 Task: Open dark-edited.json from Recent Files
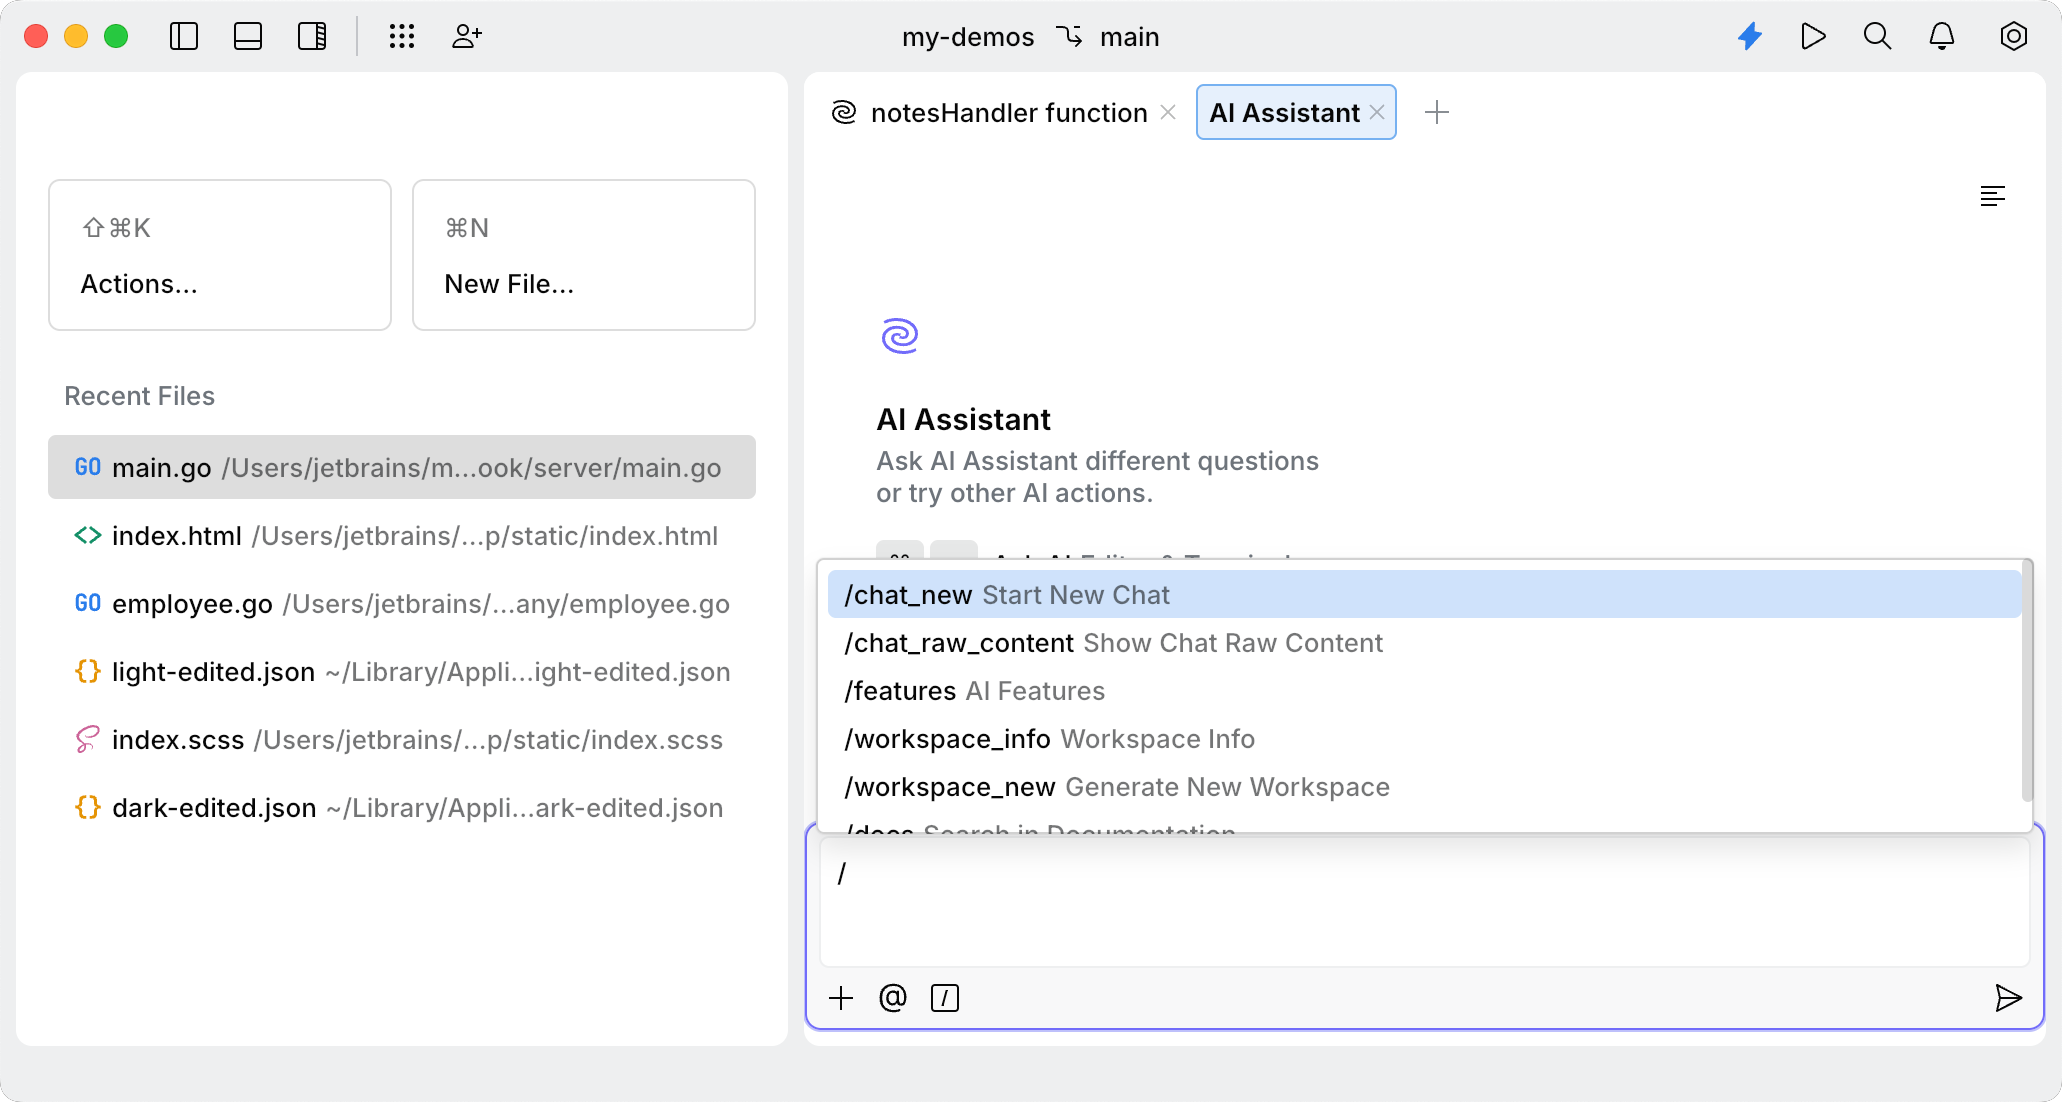(402, 808)
